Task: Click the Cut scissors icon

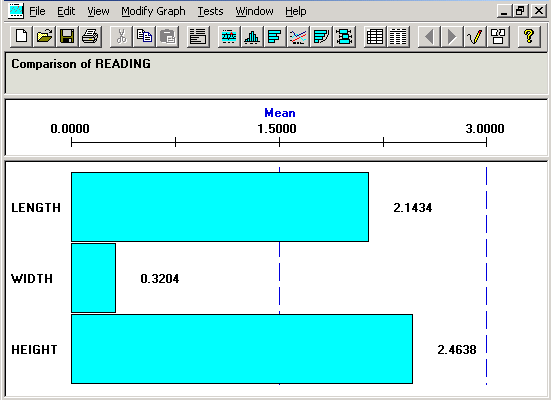Action: tap(121, 37)
